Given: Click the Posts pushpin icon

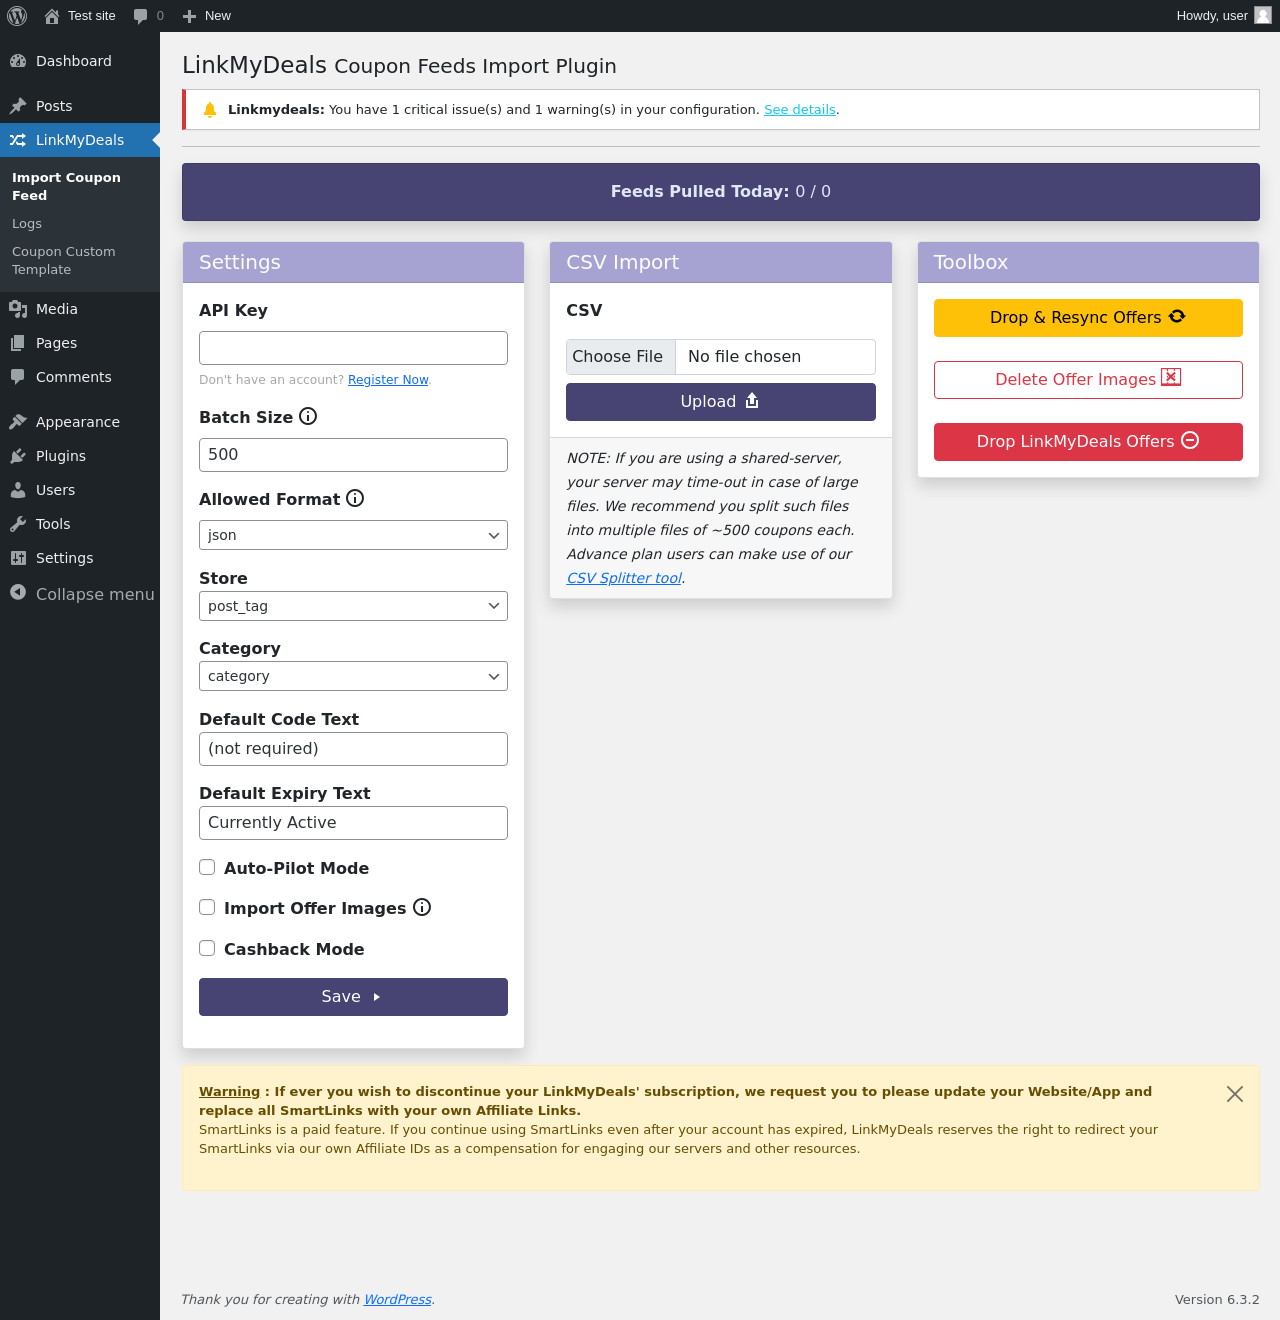Looking at the screenshot, I should pyautogui.click(x=18, y=106).
